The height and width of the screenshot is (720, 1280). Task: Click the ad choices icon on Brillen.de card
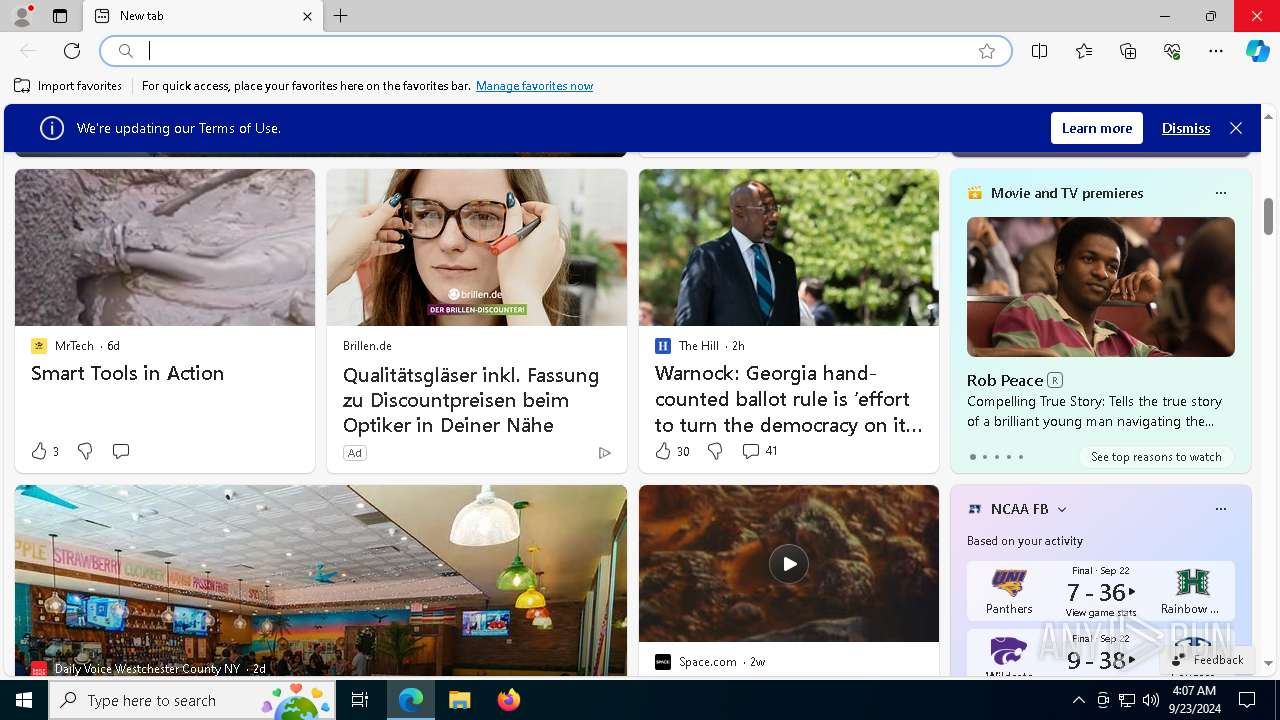click(604, 453)
